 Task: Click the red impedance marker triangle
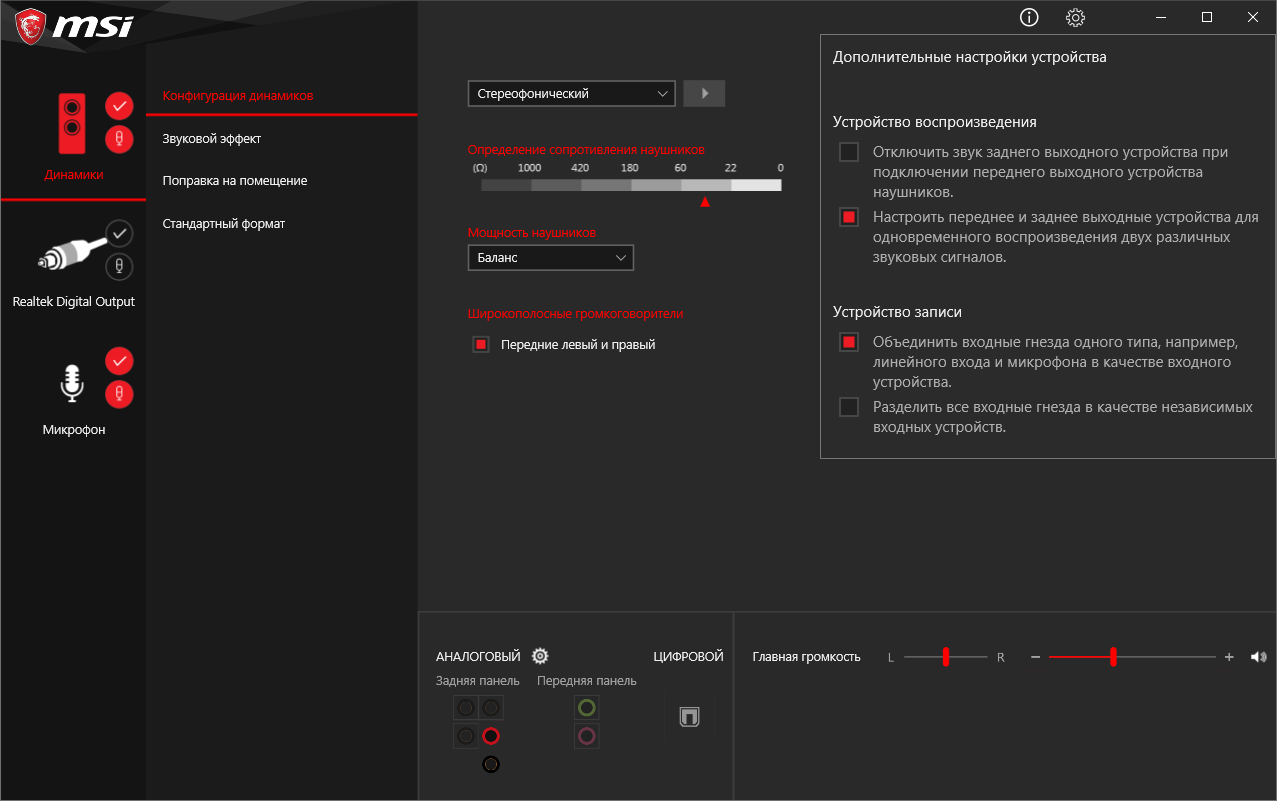pyautogui.click(x=705, y=202)
